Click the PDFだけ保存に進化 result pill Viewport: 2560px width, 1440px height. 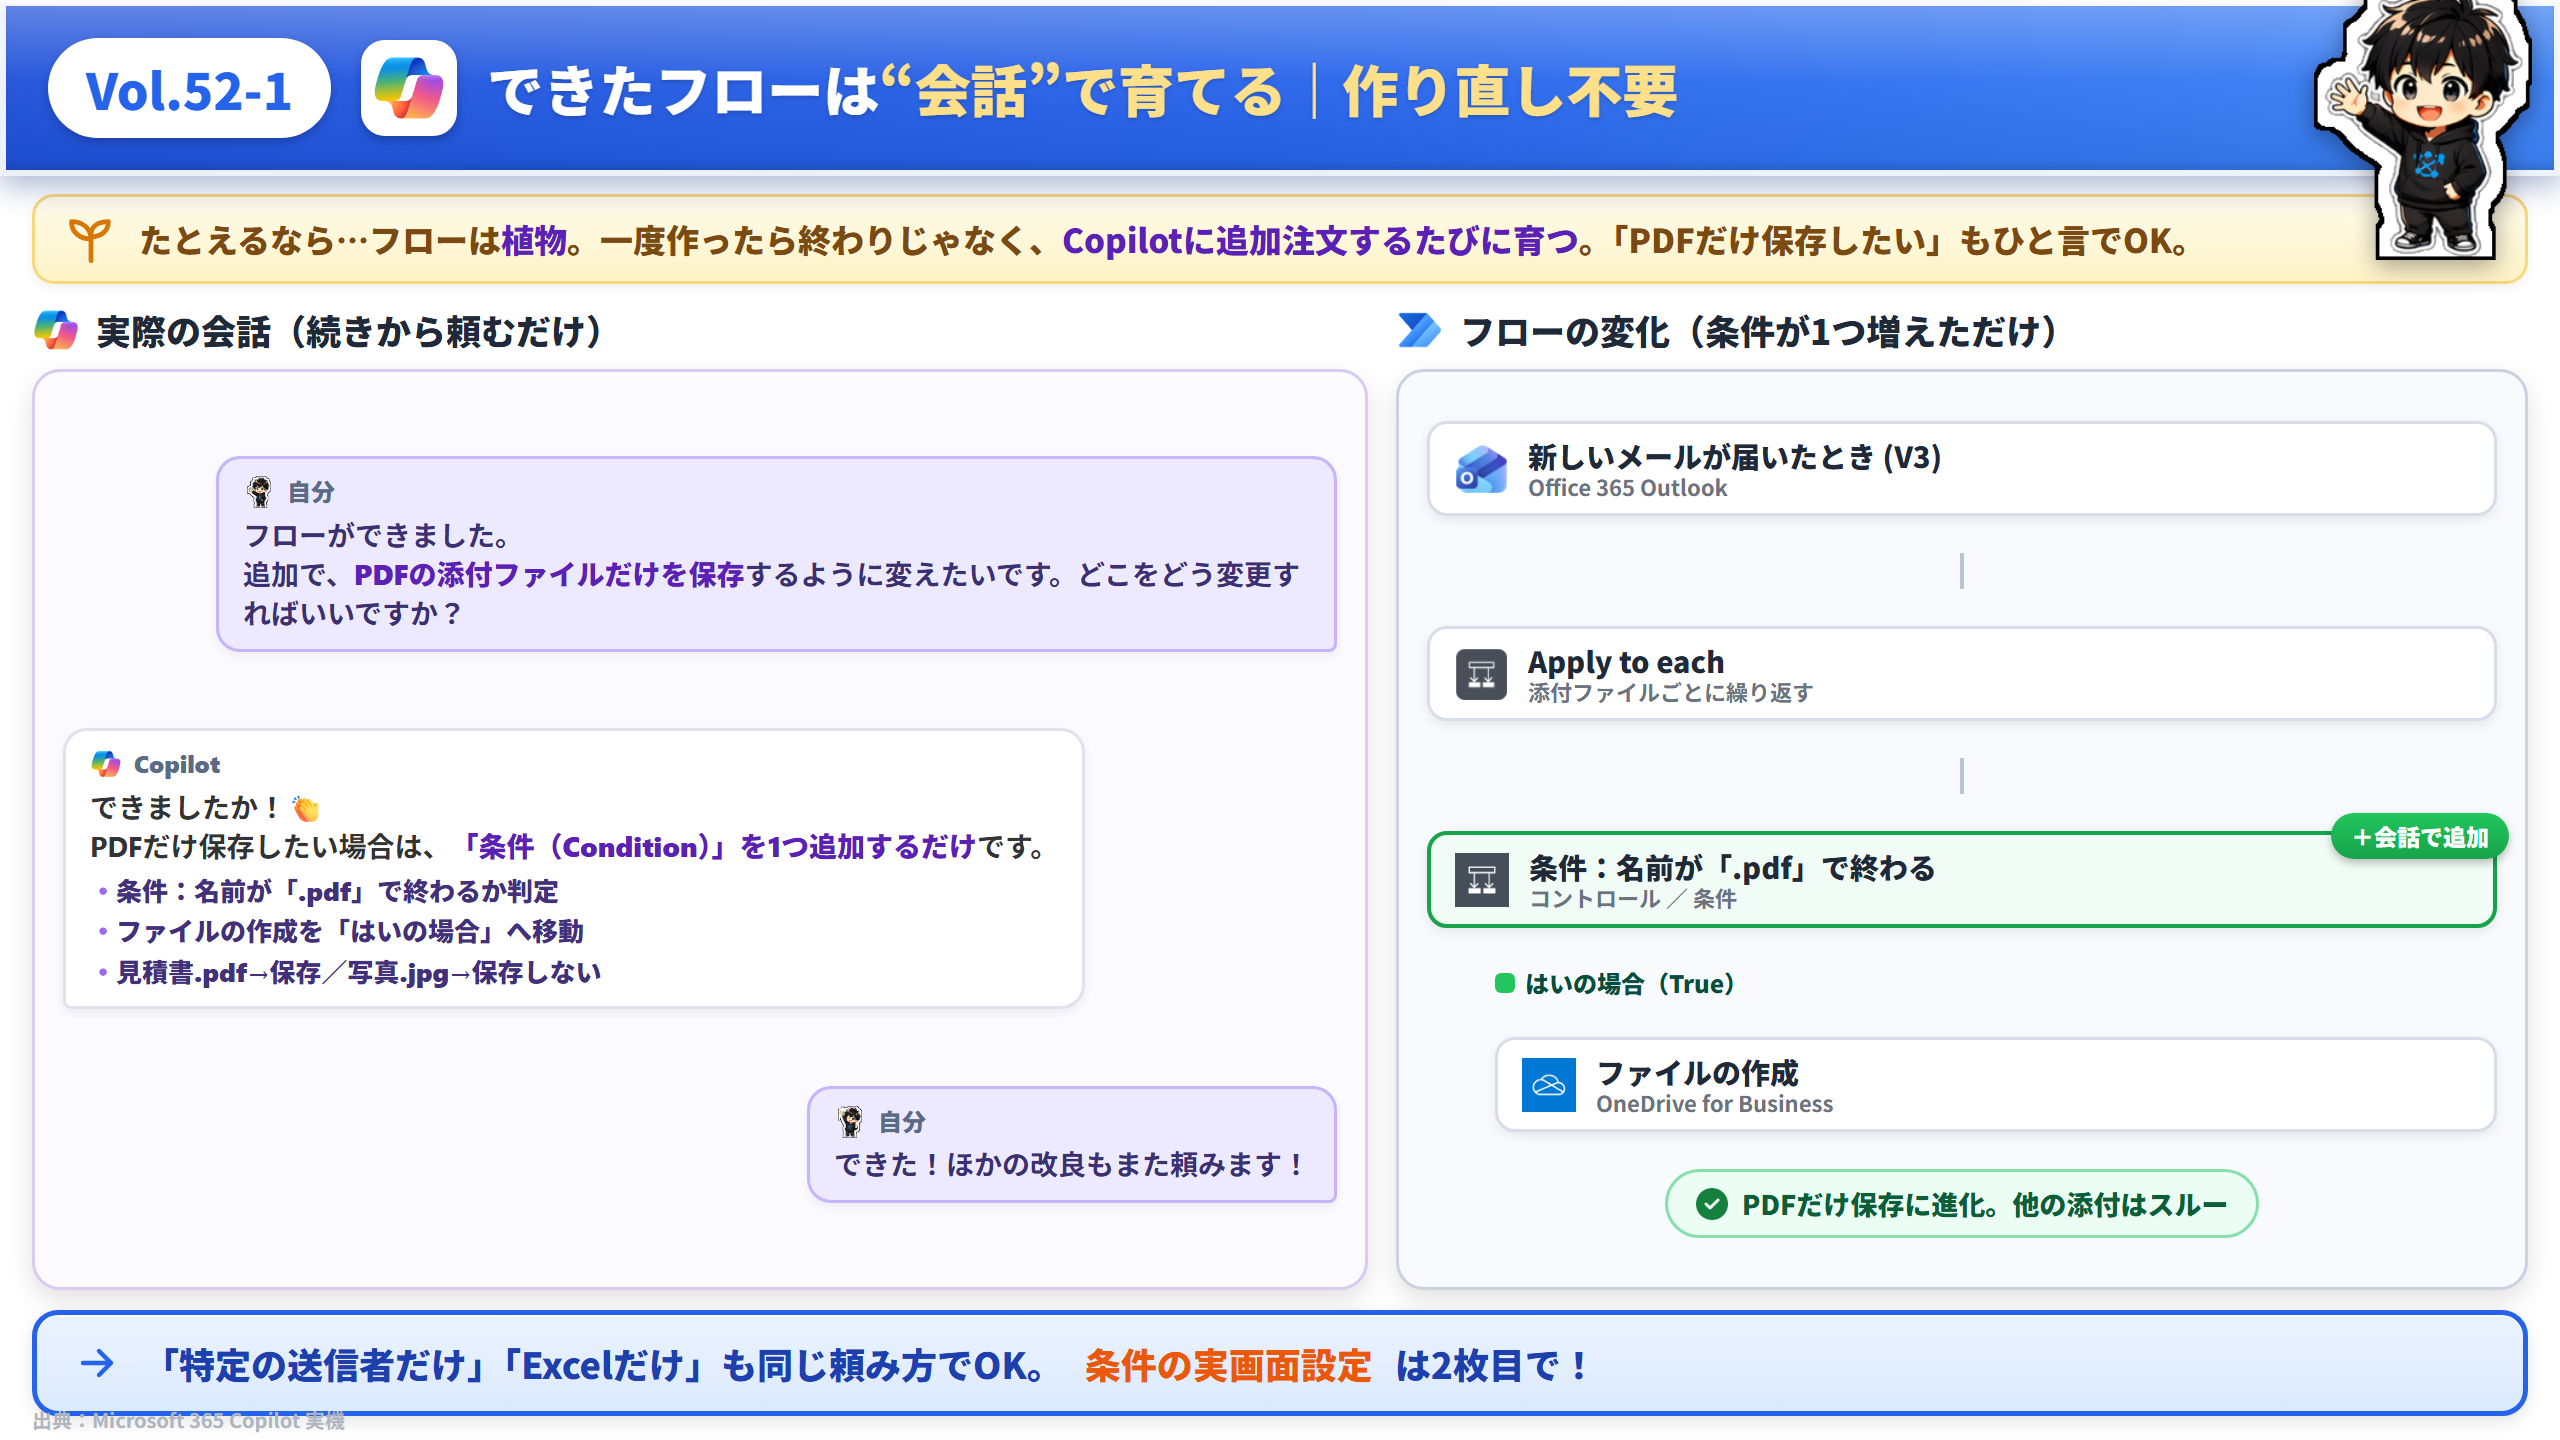[x=1961, y=1204]
